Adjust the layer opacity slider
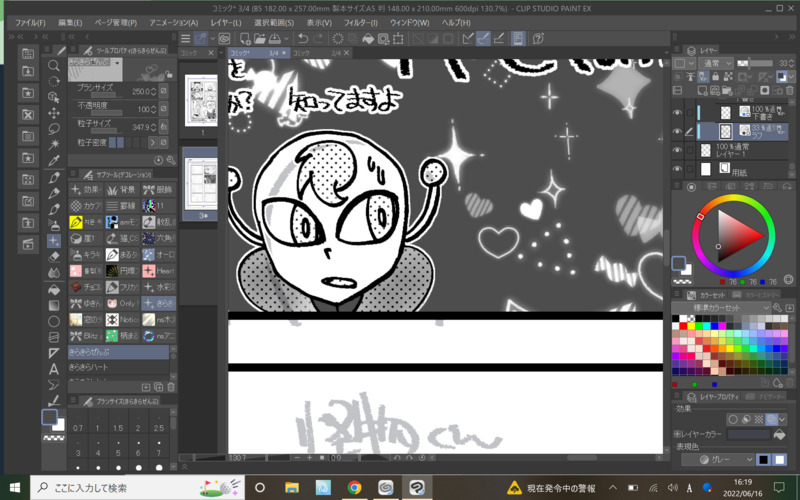The image size is (800, 500). [755, 63]
